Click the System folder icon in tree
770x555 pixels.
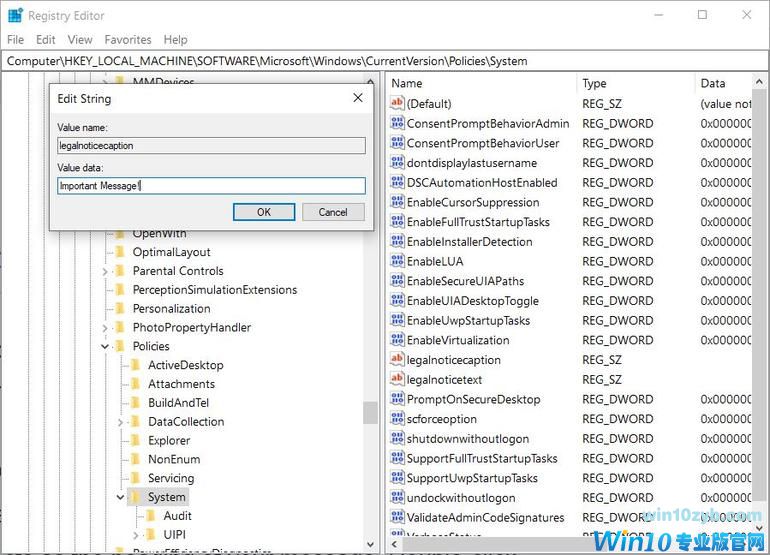(136, 497)
